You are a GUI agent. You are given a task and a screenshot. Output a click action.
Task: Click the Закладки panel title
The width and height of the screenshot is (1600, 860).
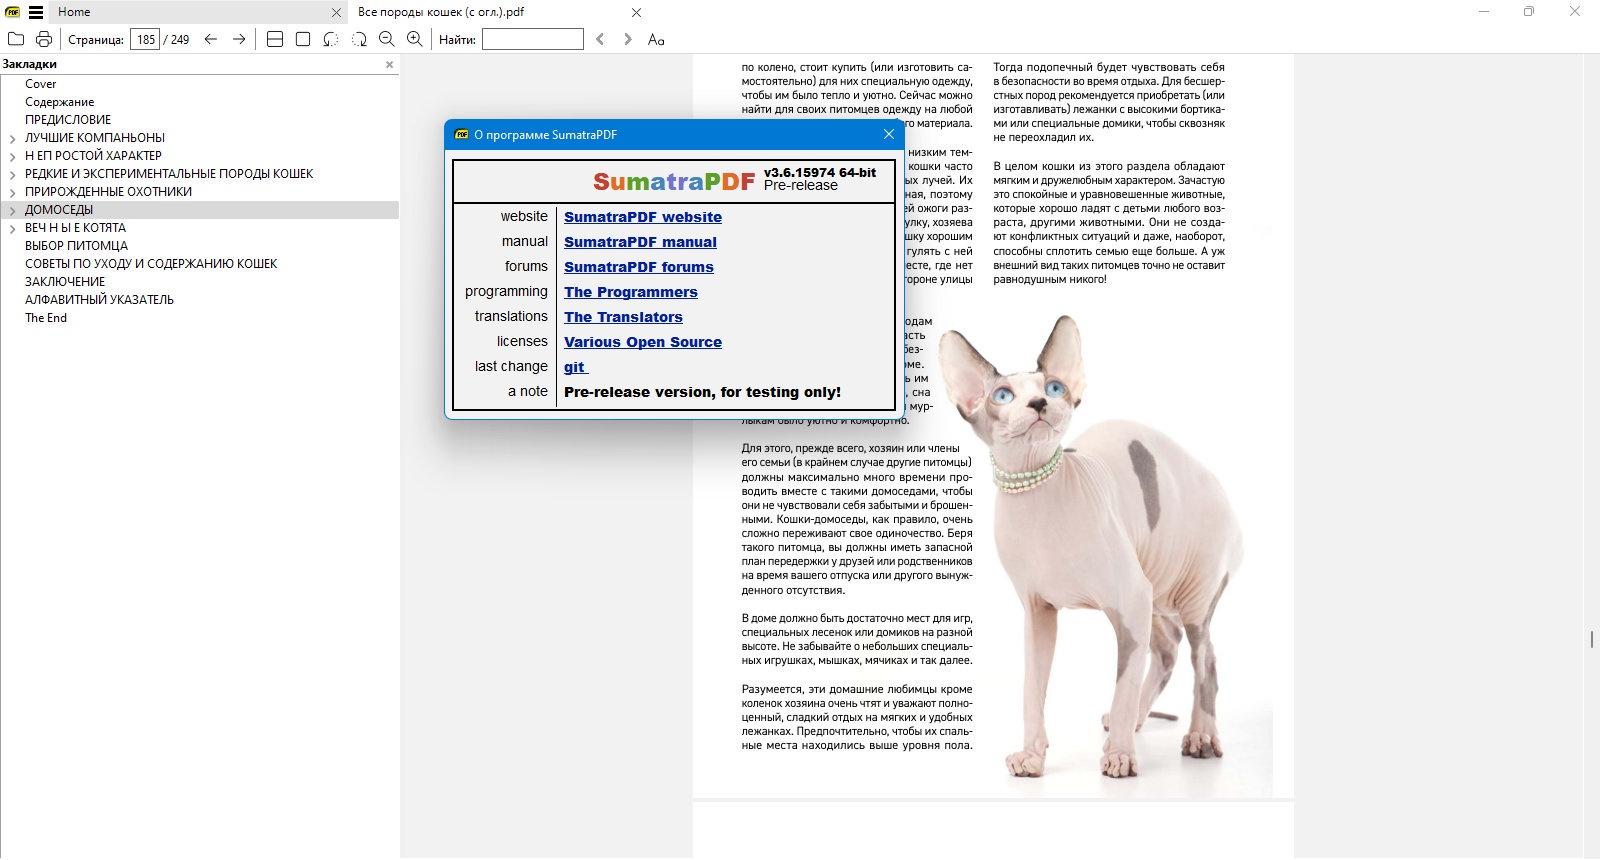click(30, 64)
